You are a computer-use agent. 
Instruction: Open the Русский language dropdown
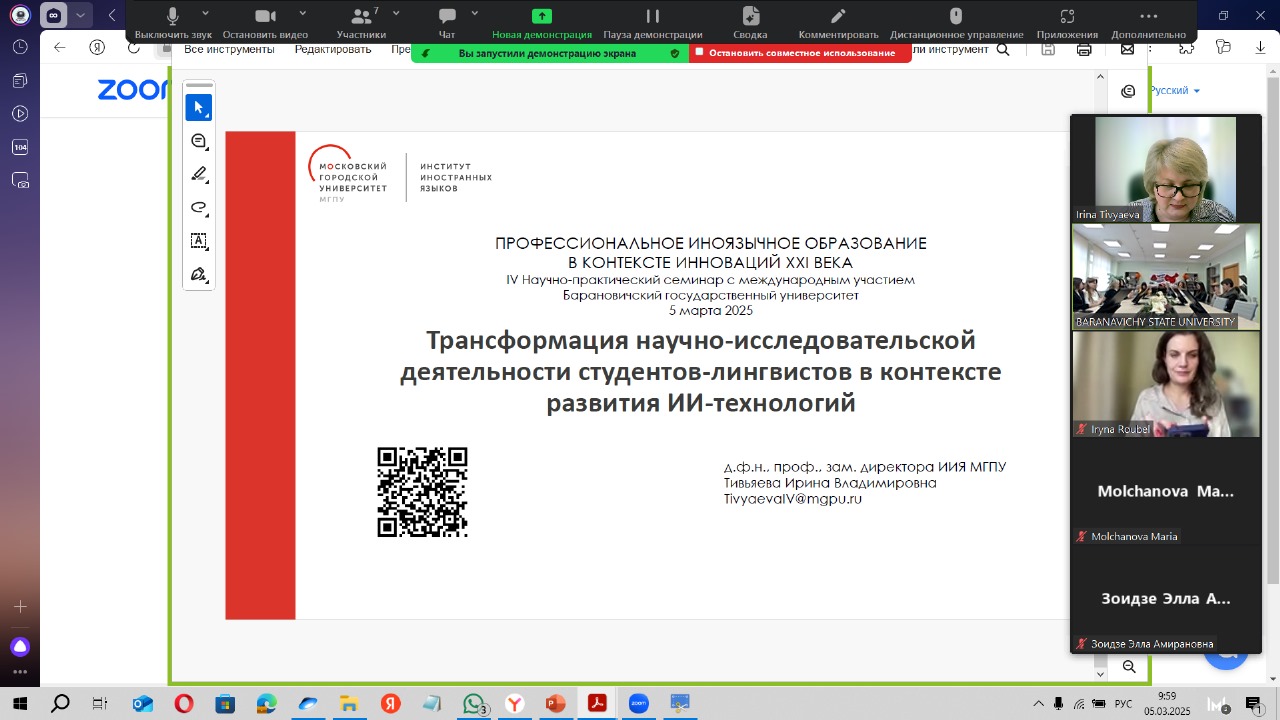[1174, 91]
